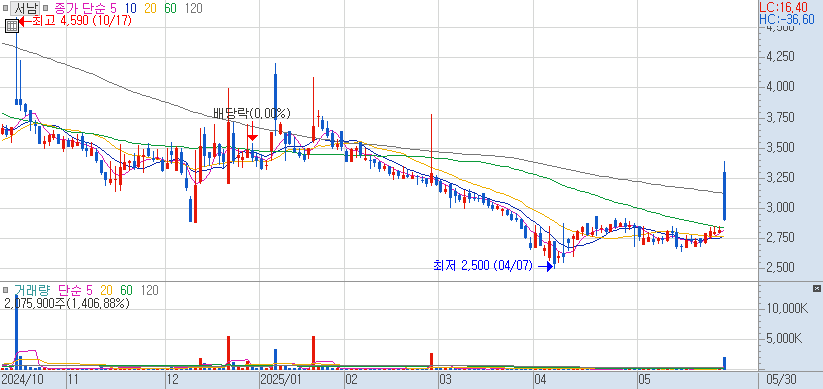
Task: Click the 2025/01 date axis label
Action: click(x=281, y=380)
